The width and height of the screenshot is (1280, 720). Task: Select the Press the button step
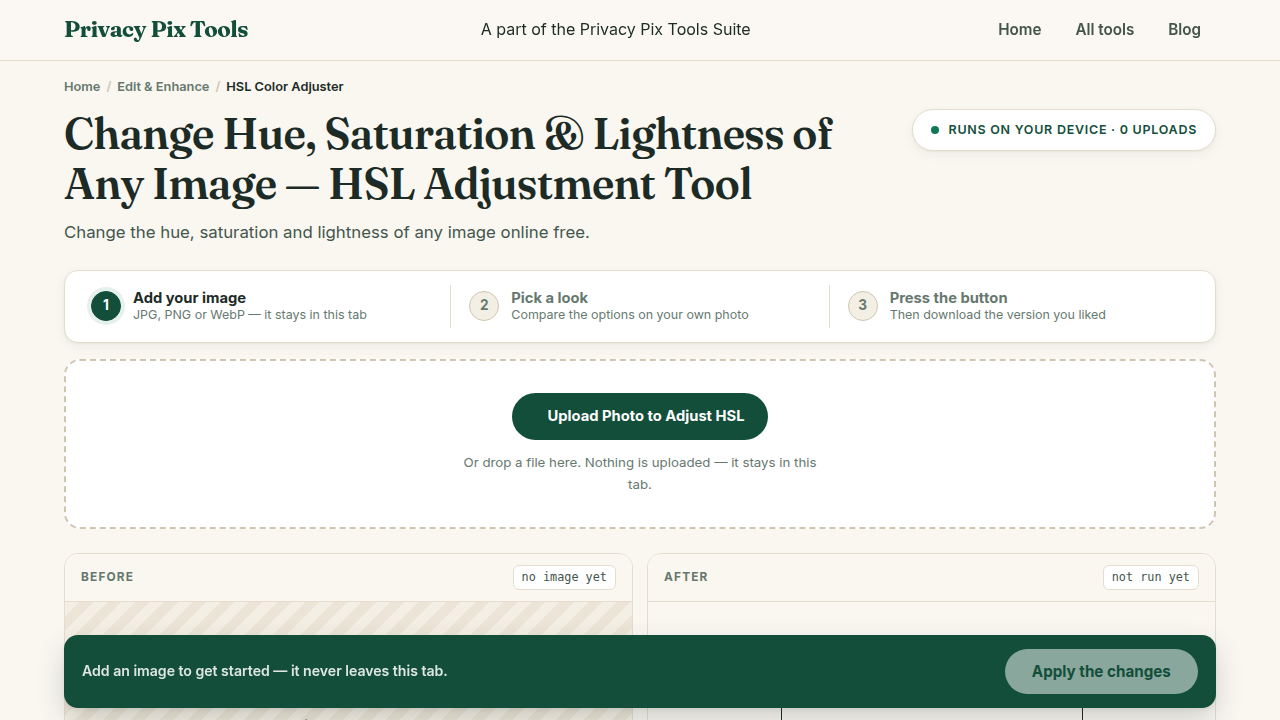(x=1018, y=306)
